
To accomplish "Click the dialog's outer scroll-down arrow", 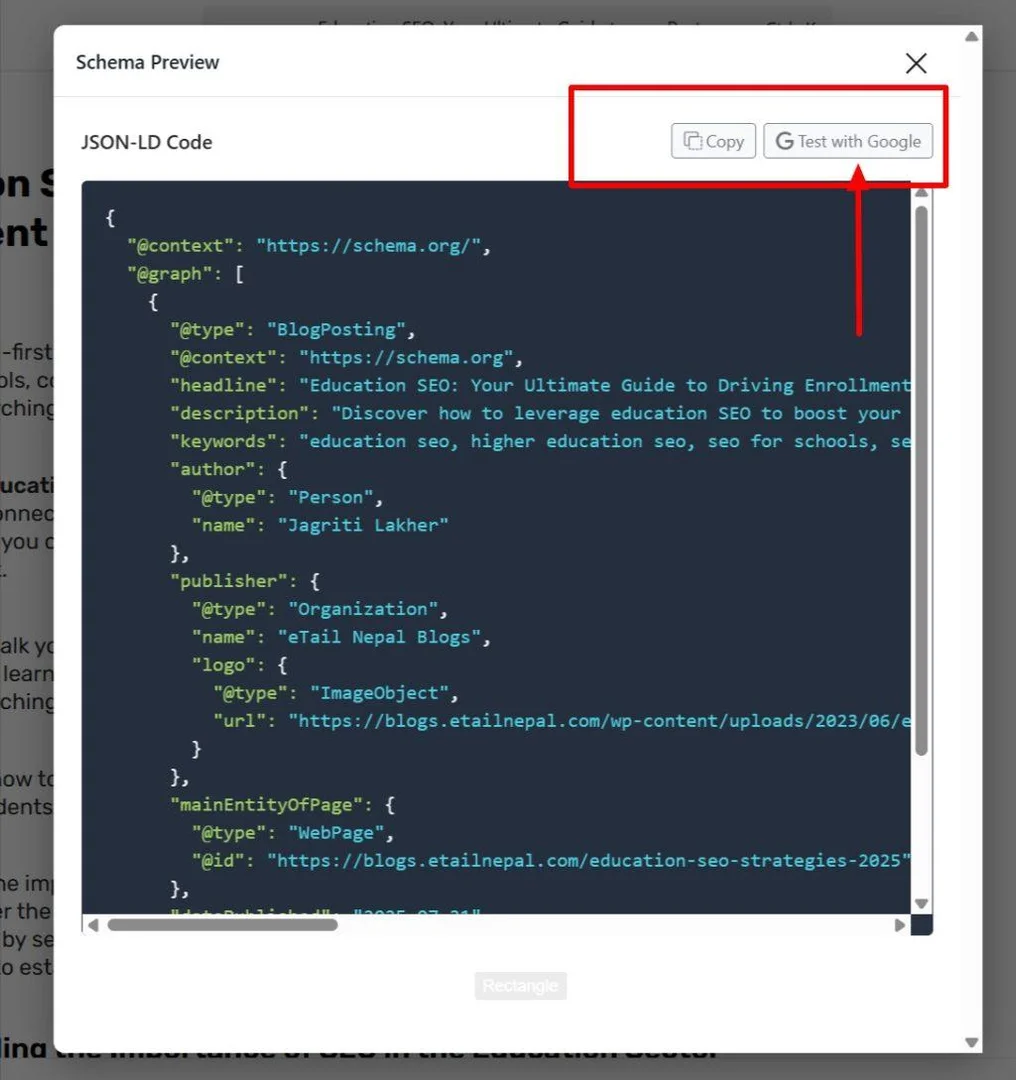I will 971,1042.
